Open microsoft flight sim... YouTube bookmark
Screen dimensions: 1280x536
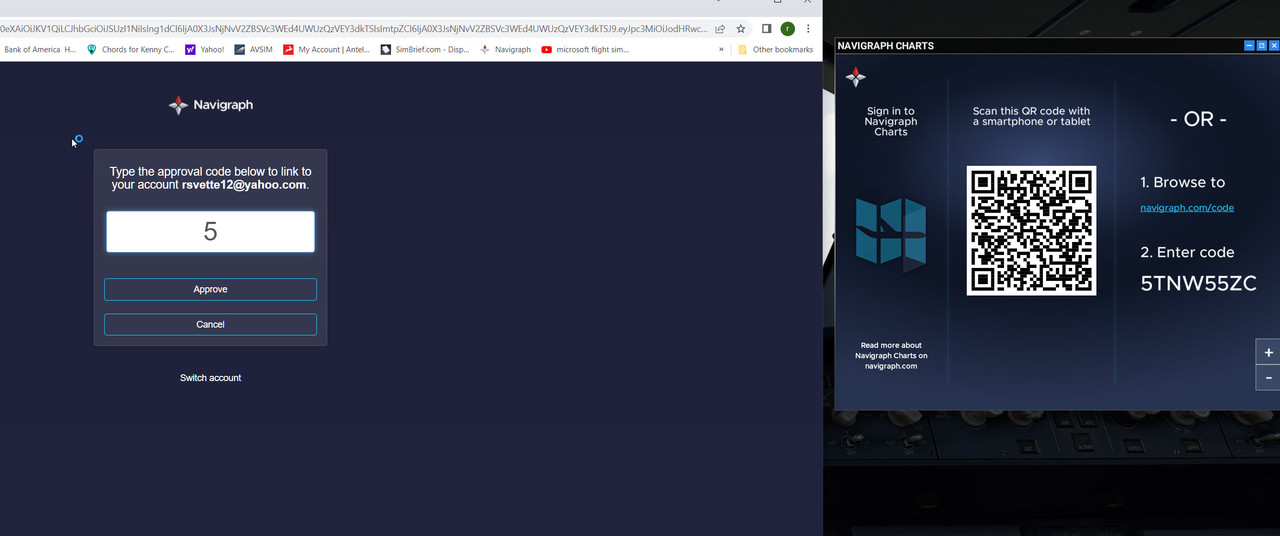pyautogui.click(x=585, y=49)
